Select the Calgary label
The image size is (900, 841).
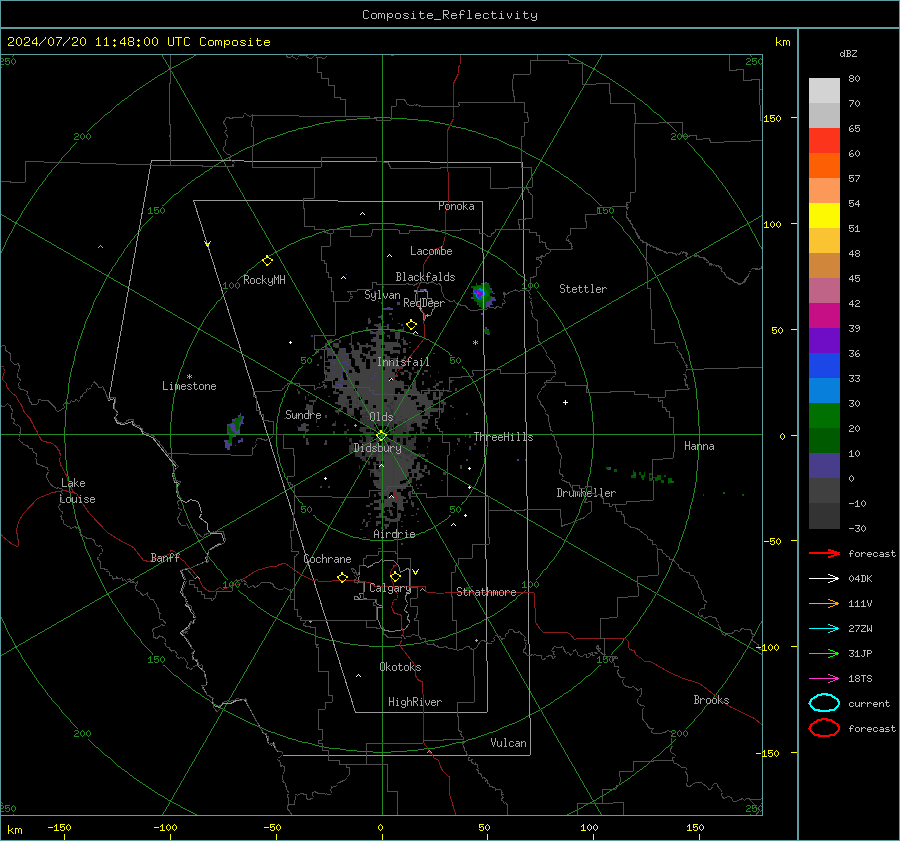[x=390, y=588]
